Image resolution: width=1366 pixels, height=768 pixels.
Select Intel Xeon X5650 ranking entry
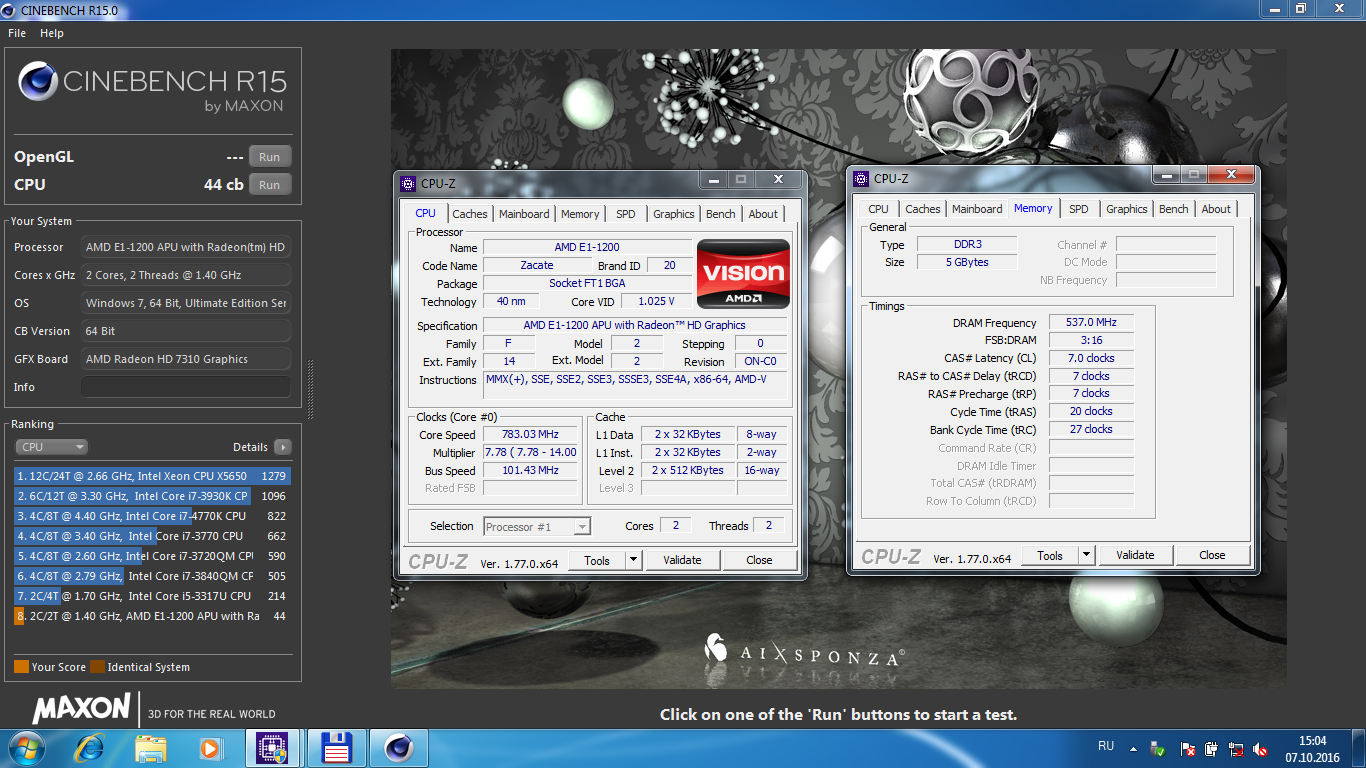click(x=152, y=476)
